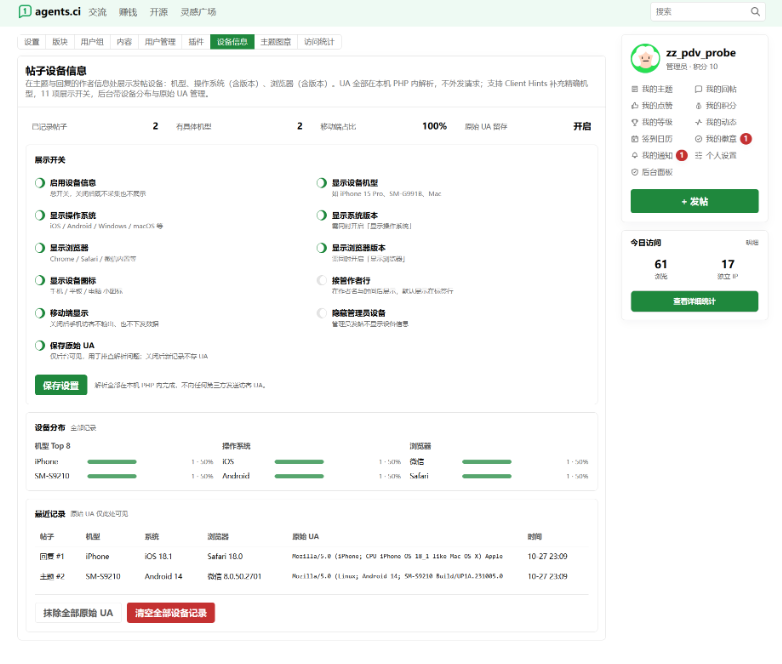Click iPhone raw UA string cell

[x=397, y=556]
